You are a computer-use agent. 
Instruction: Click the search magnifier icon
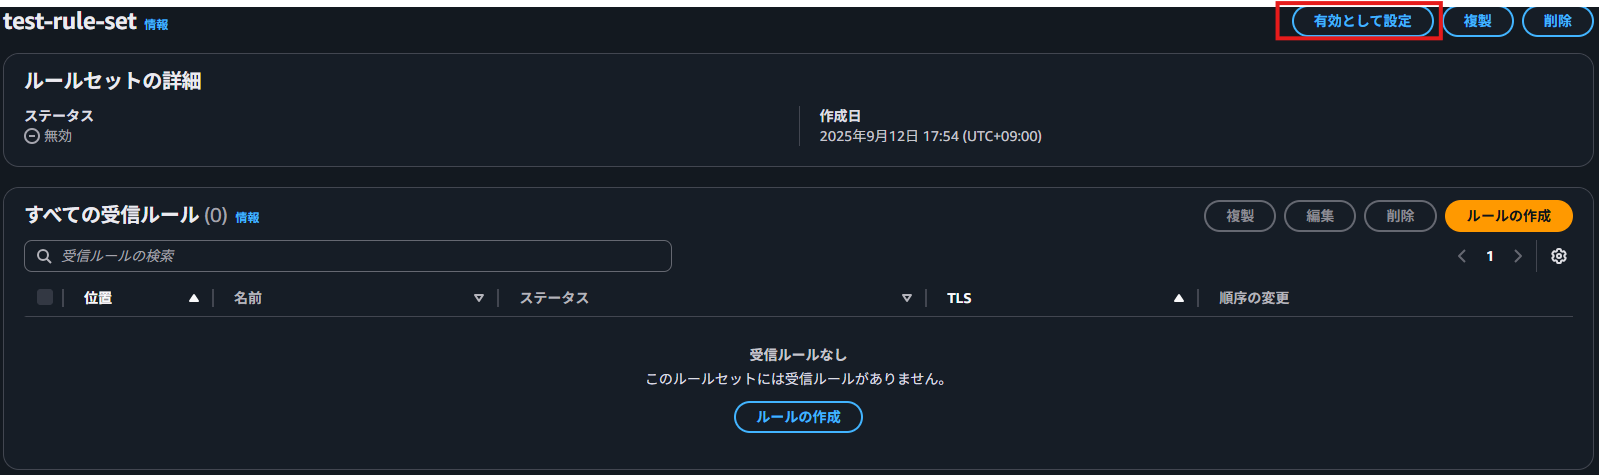44,256
